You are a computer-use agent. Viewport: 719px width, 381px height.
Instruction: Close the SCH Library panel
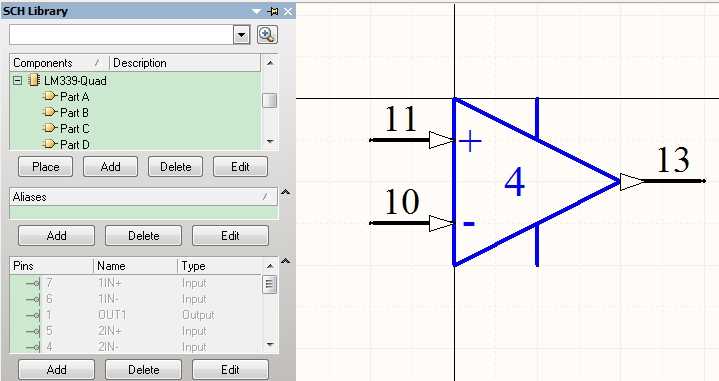pyautogui.click(x=288, y=11)
